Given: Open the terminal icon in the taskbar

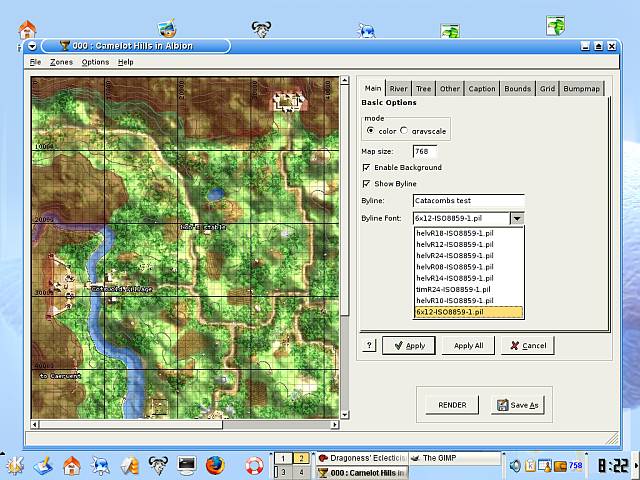Looking at the screenshot, I should [x=186, y=465].
